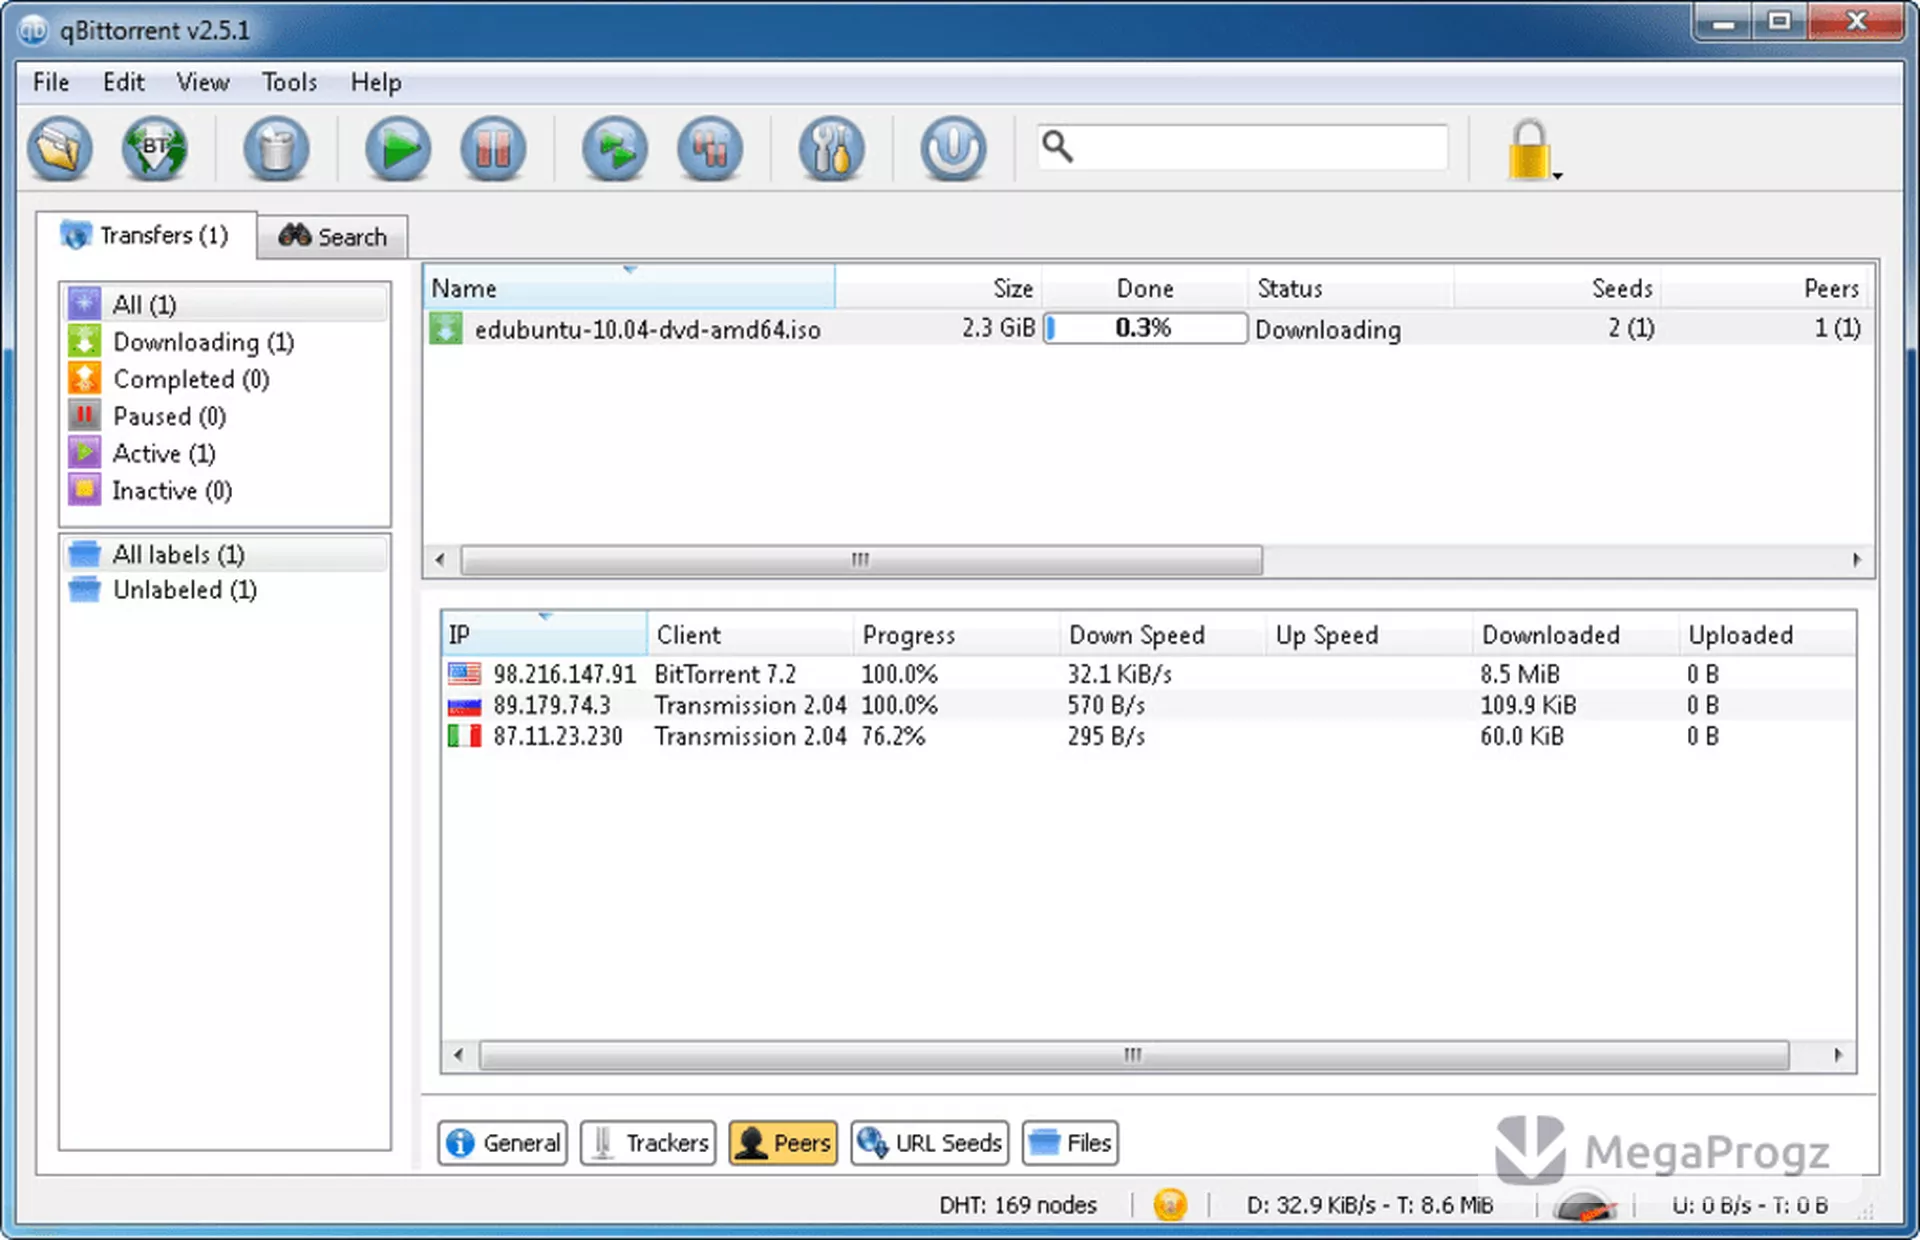The width and height of the screenshot is (1920, 1240).
Task: Delete selected torrent trash icon
Action: (x=276, y=149)
